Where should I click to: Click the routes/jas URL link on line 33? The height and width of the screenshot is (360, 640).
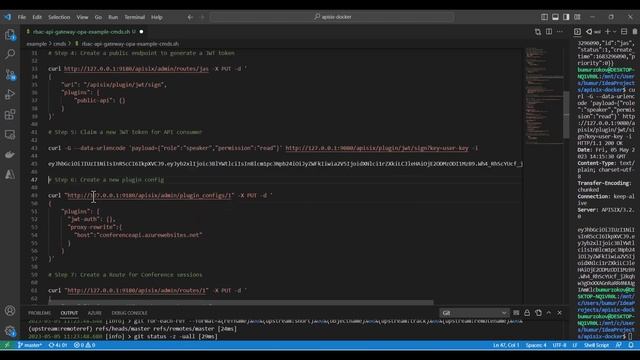136,69
